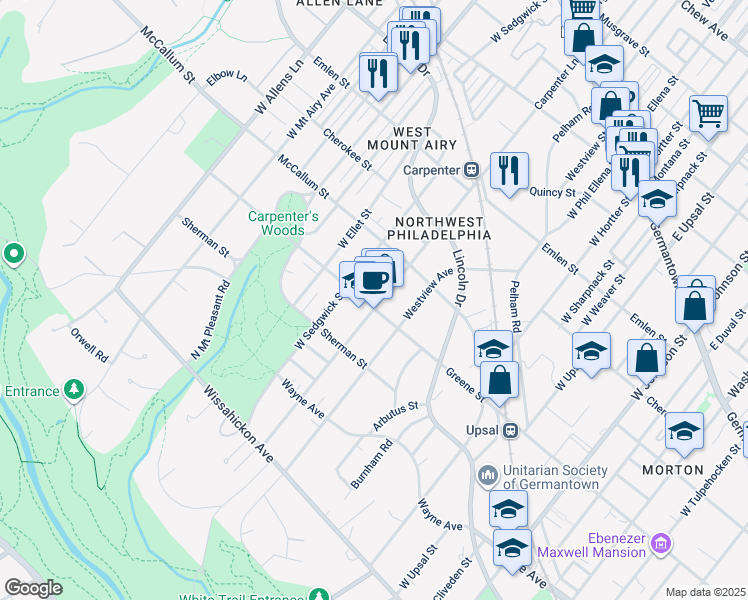The height and width of the screenshot is (600, 748).
Task: Click the Elbow Ln street label
Action: (227, 77)
